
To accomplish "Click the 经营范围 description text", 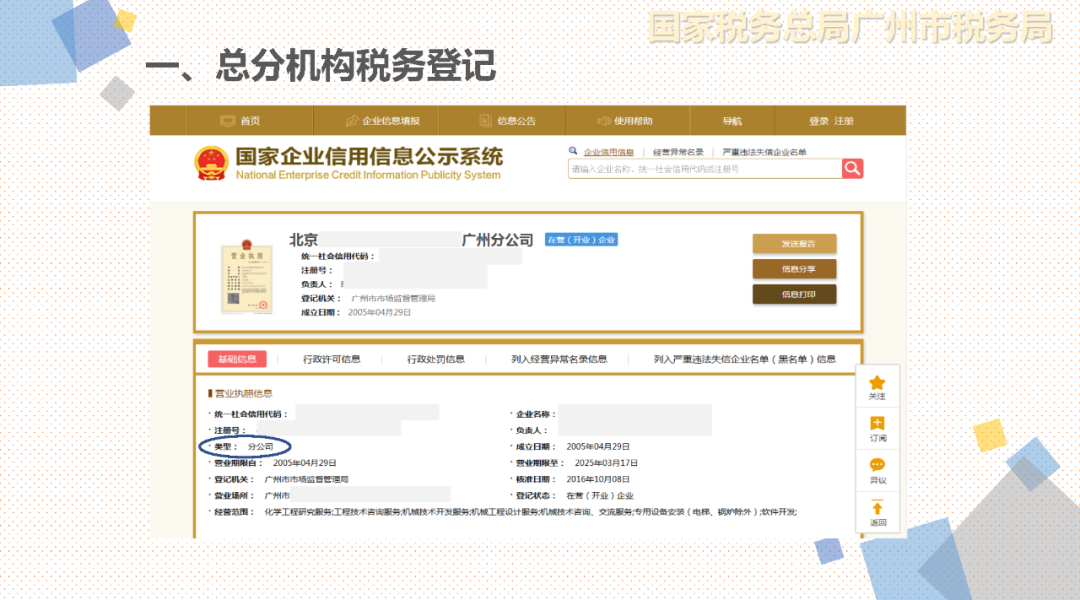I will click(x=530, y=512).
